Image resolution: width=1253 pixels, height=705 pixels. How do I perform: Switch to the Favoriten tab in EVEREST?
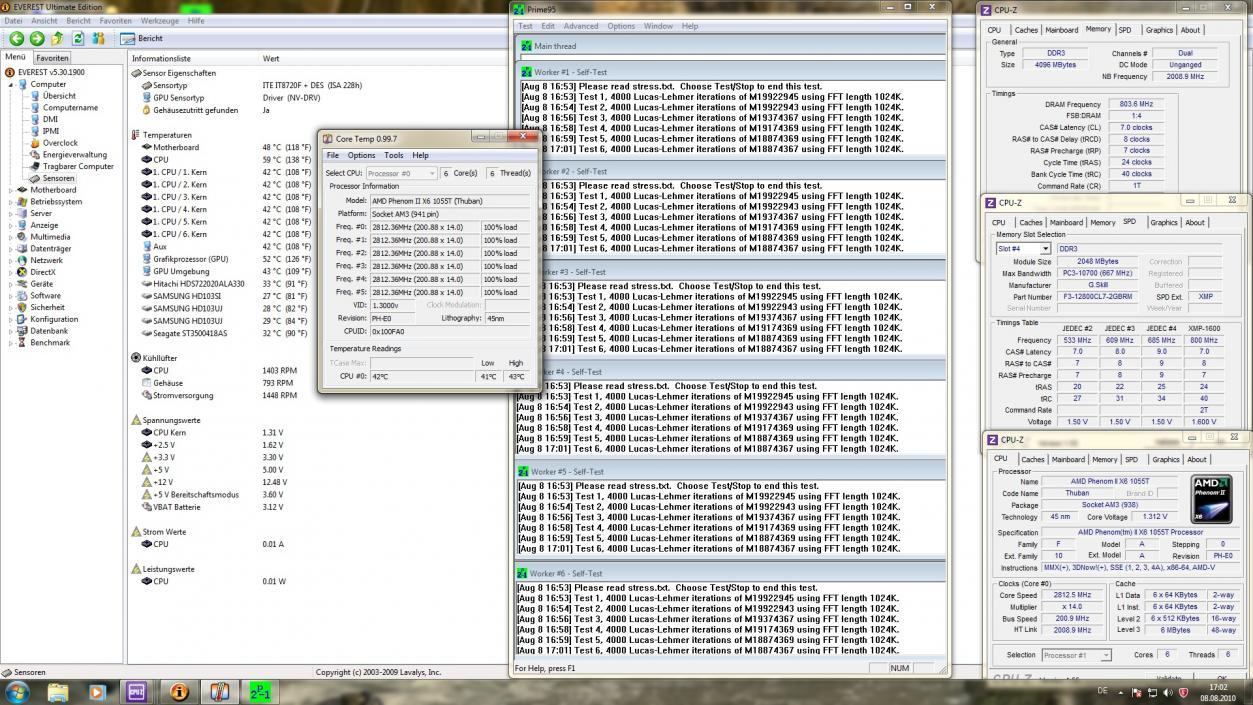point(53,58)
